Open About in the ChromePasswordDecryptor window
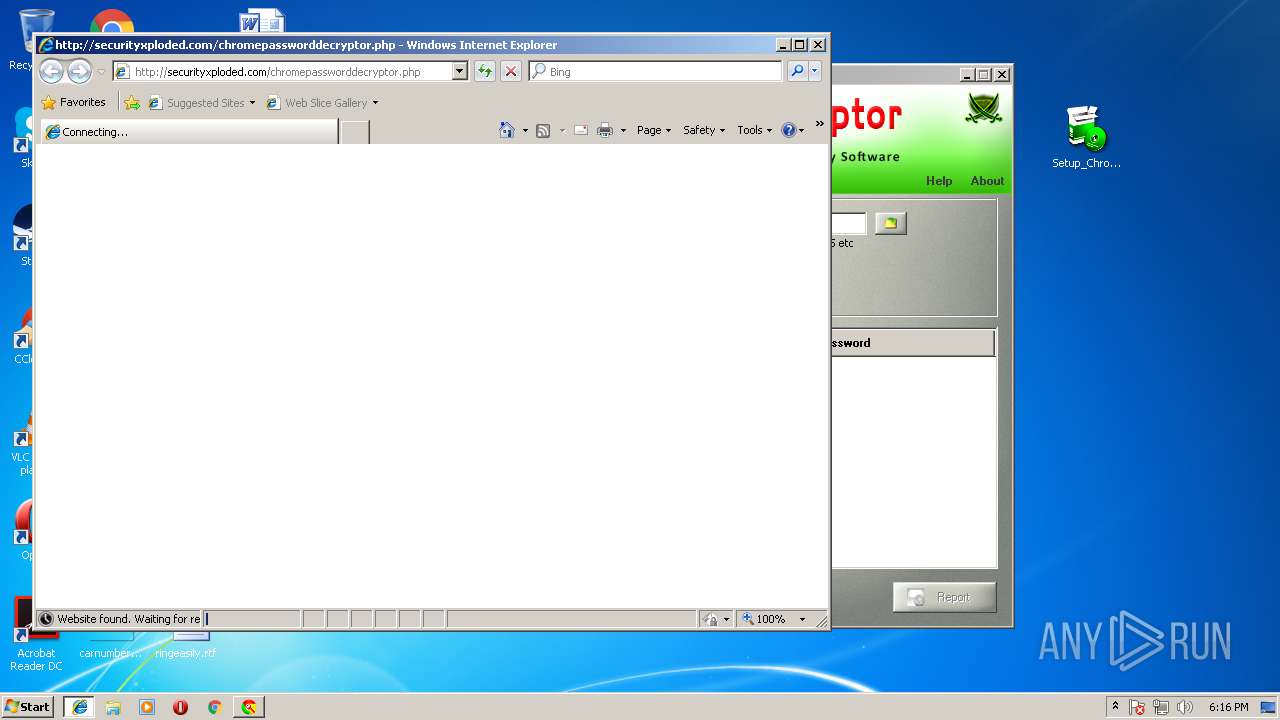Screen dimensions: 1280x720 (x=987, y=181)
